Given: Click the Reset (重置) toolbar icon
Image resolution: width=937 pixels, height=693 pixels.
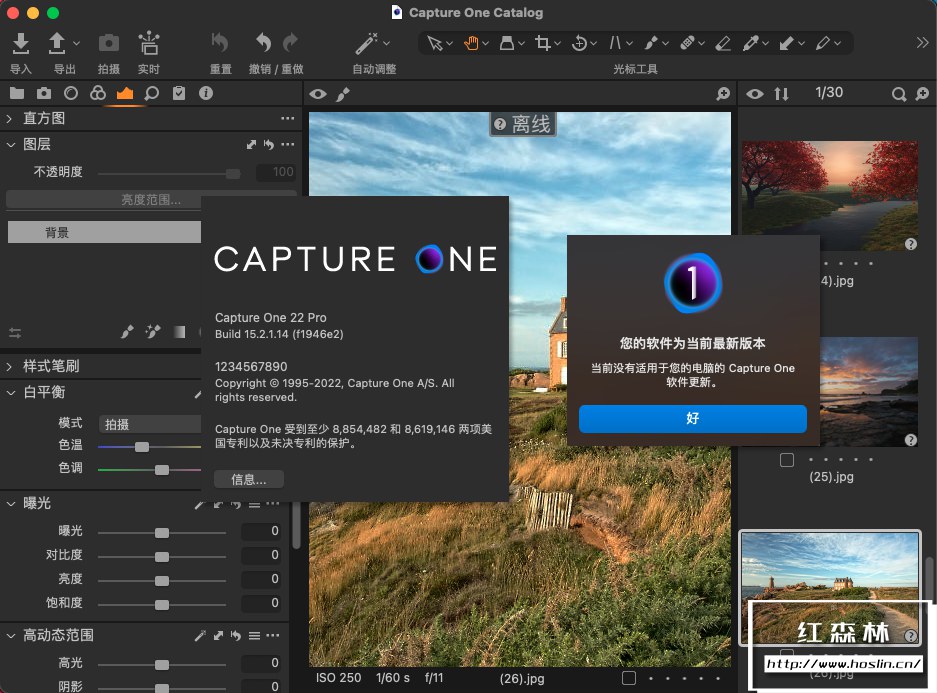Looking at the screenshot, I should [x=220, y=43].
